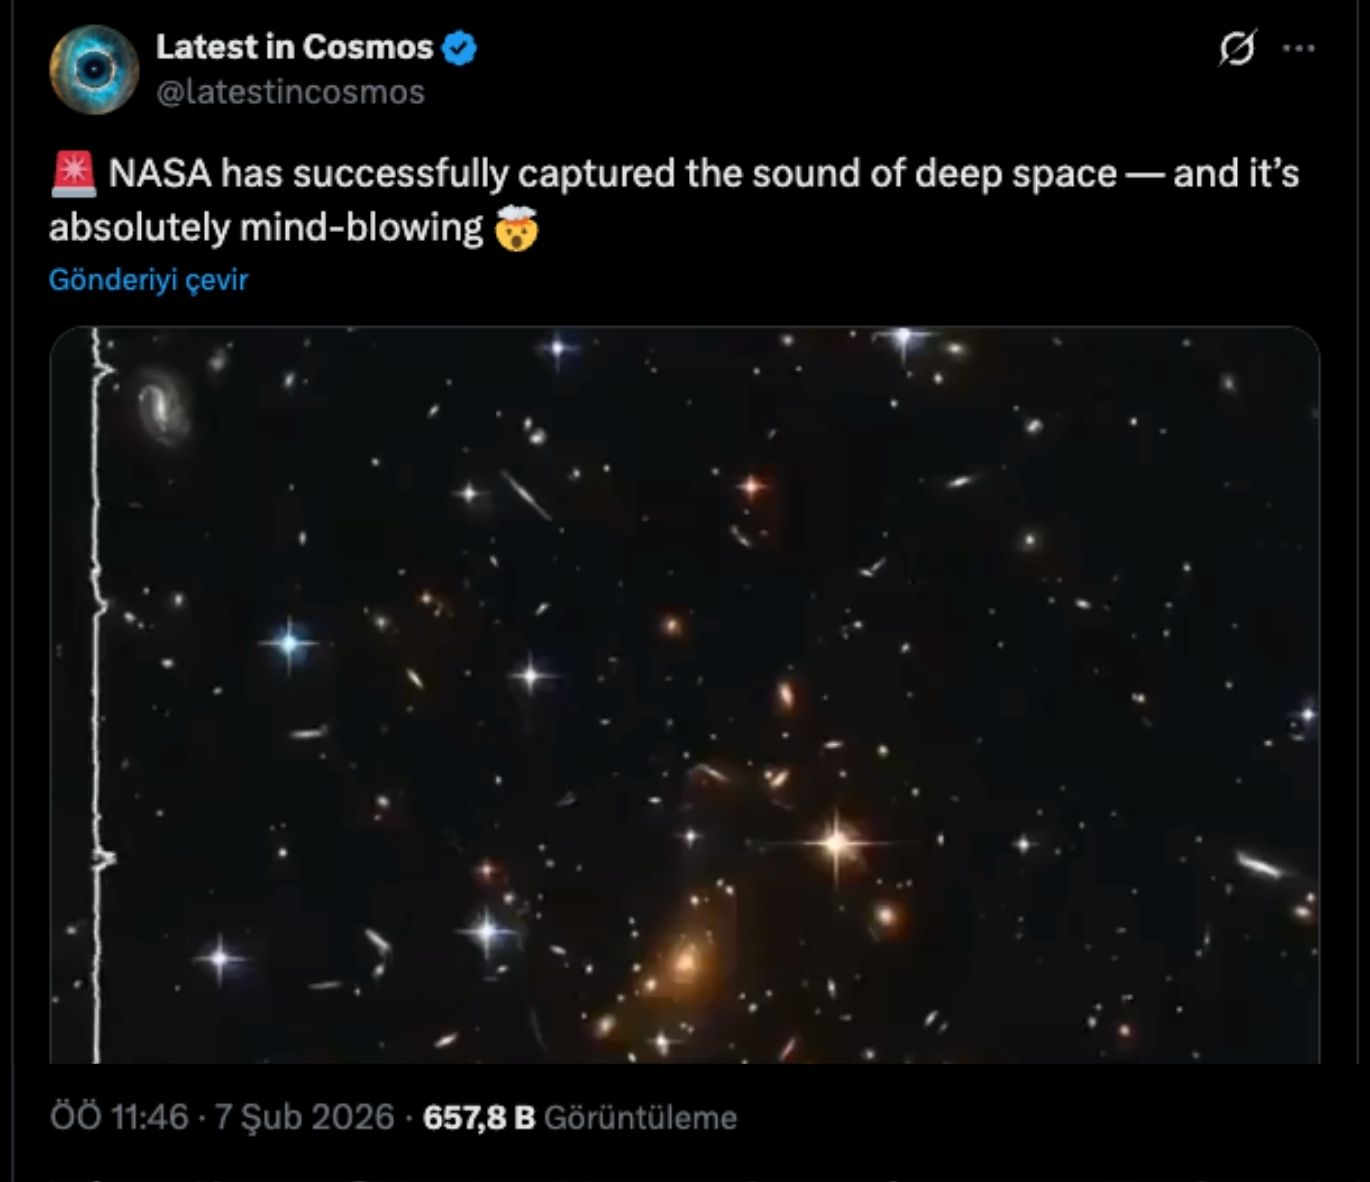
Task: Click the ÖÖ 11:46 timestamp
Action: pyautogui.click(x=119, y=1117)
